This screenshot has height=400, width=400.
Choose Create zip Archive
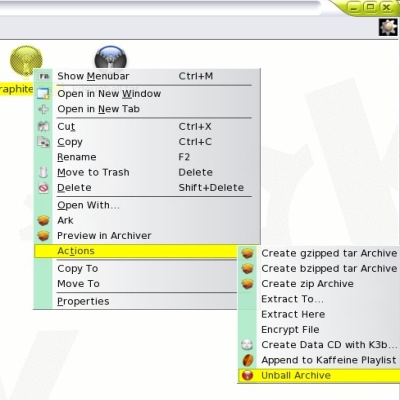(x=319, y=284)
